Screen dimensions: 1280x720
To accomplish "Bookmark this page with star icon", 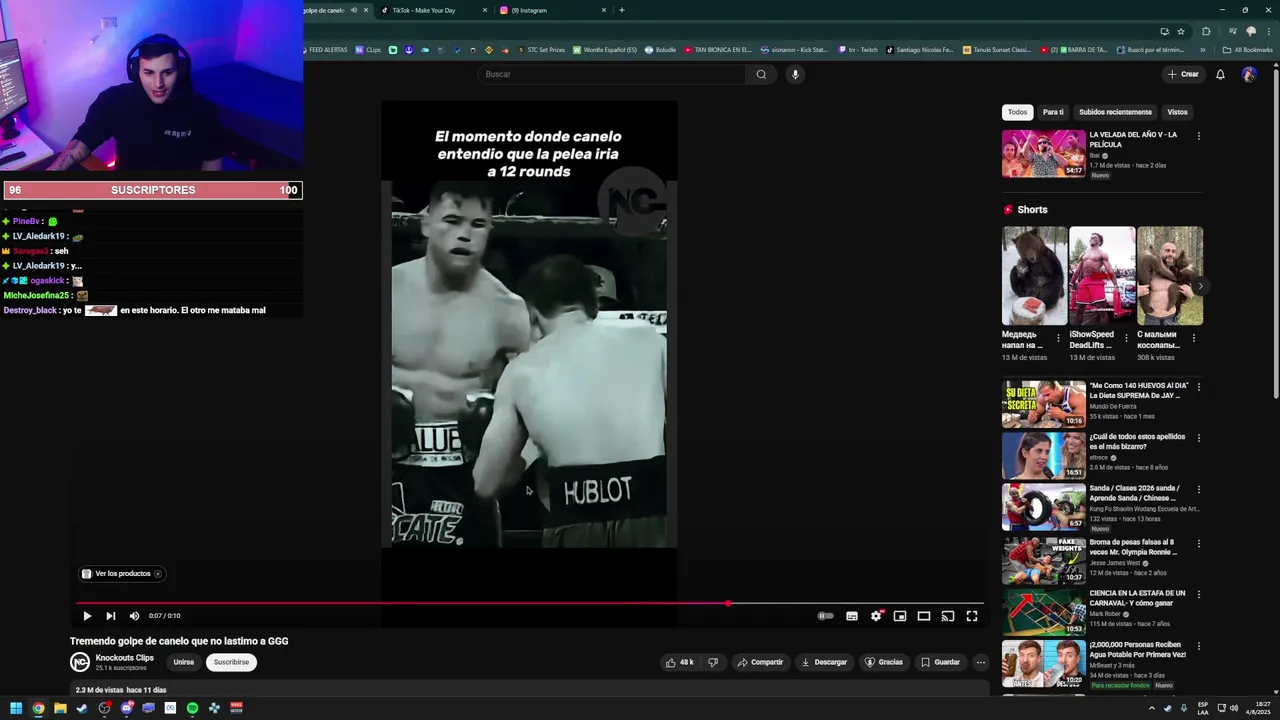I will (x=1181, y=31).
